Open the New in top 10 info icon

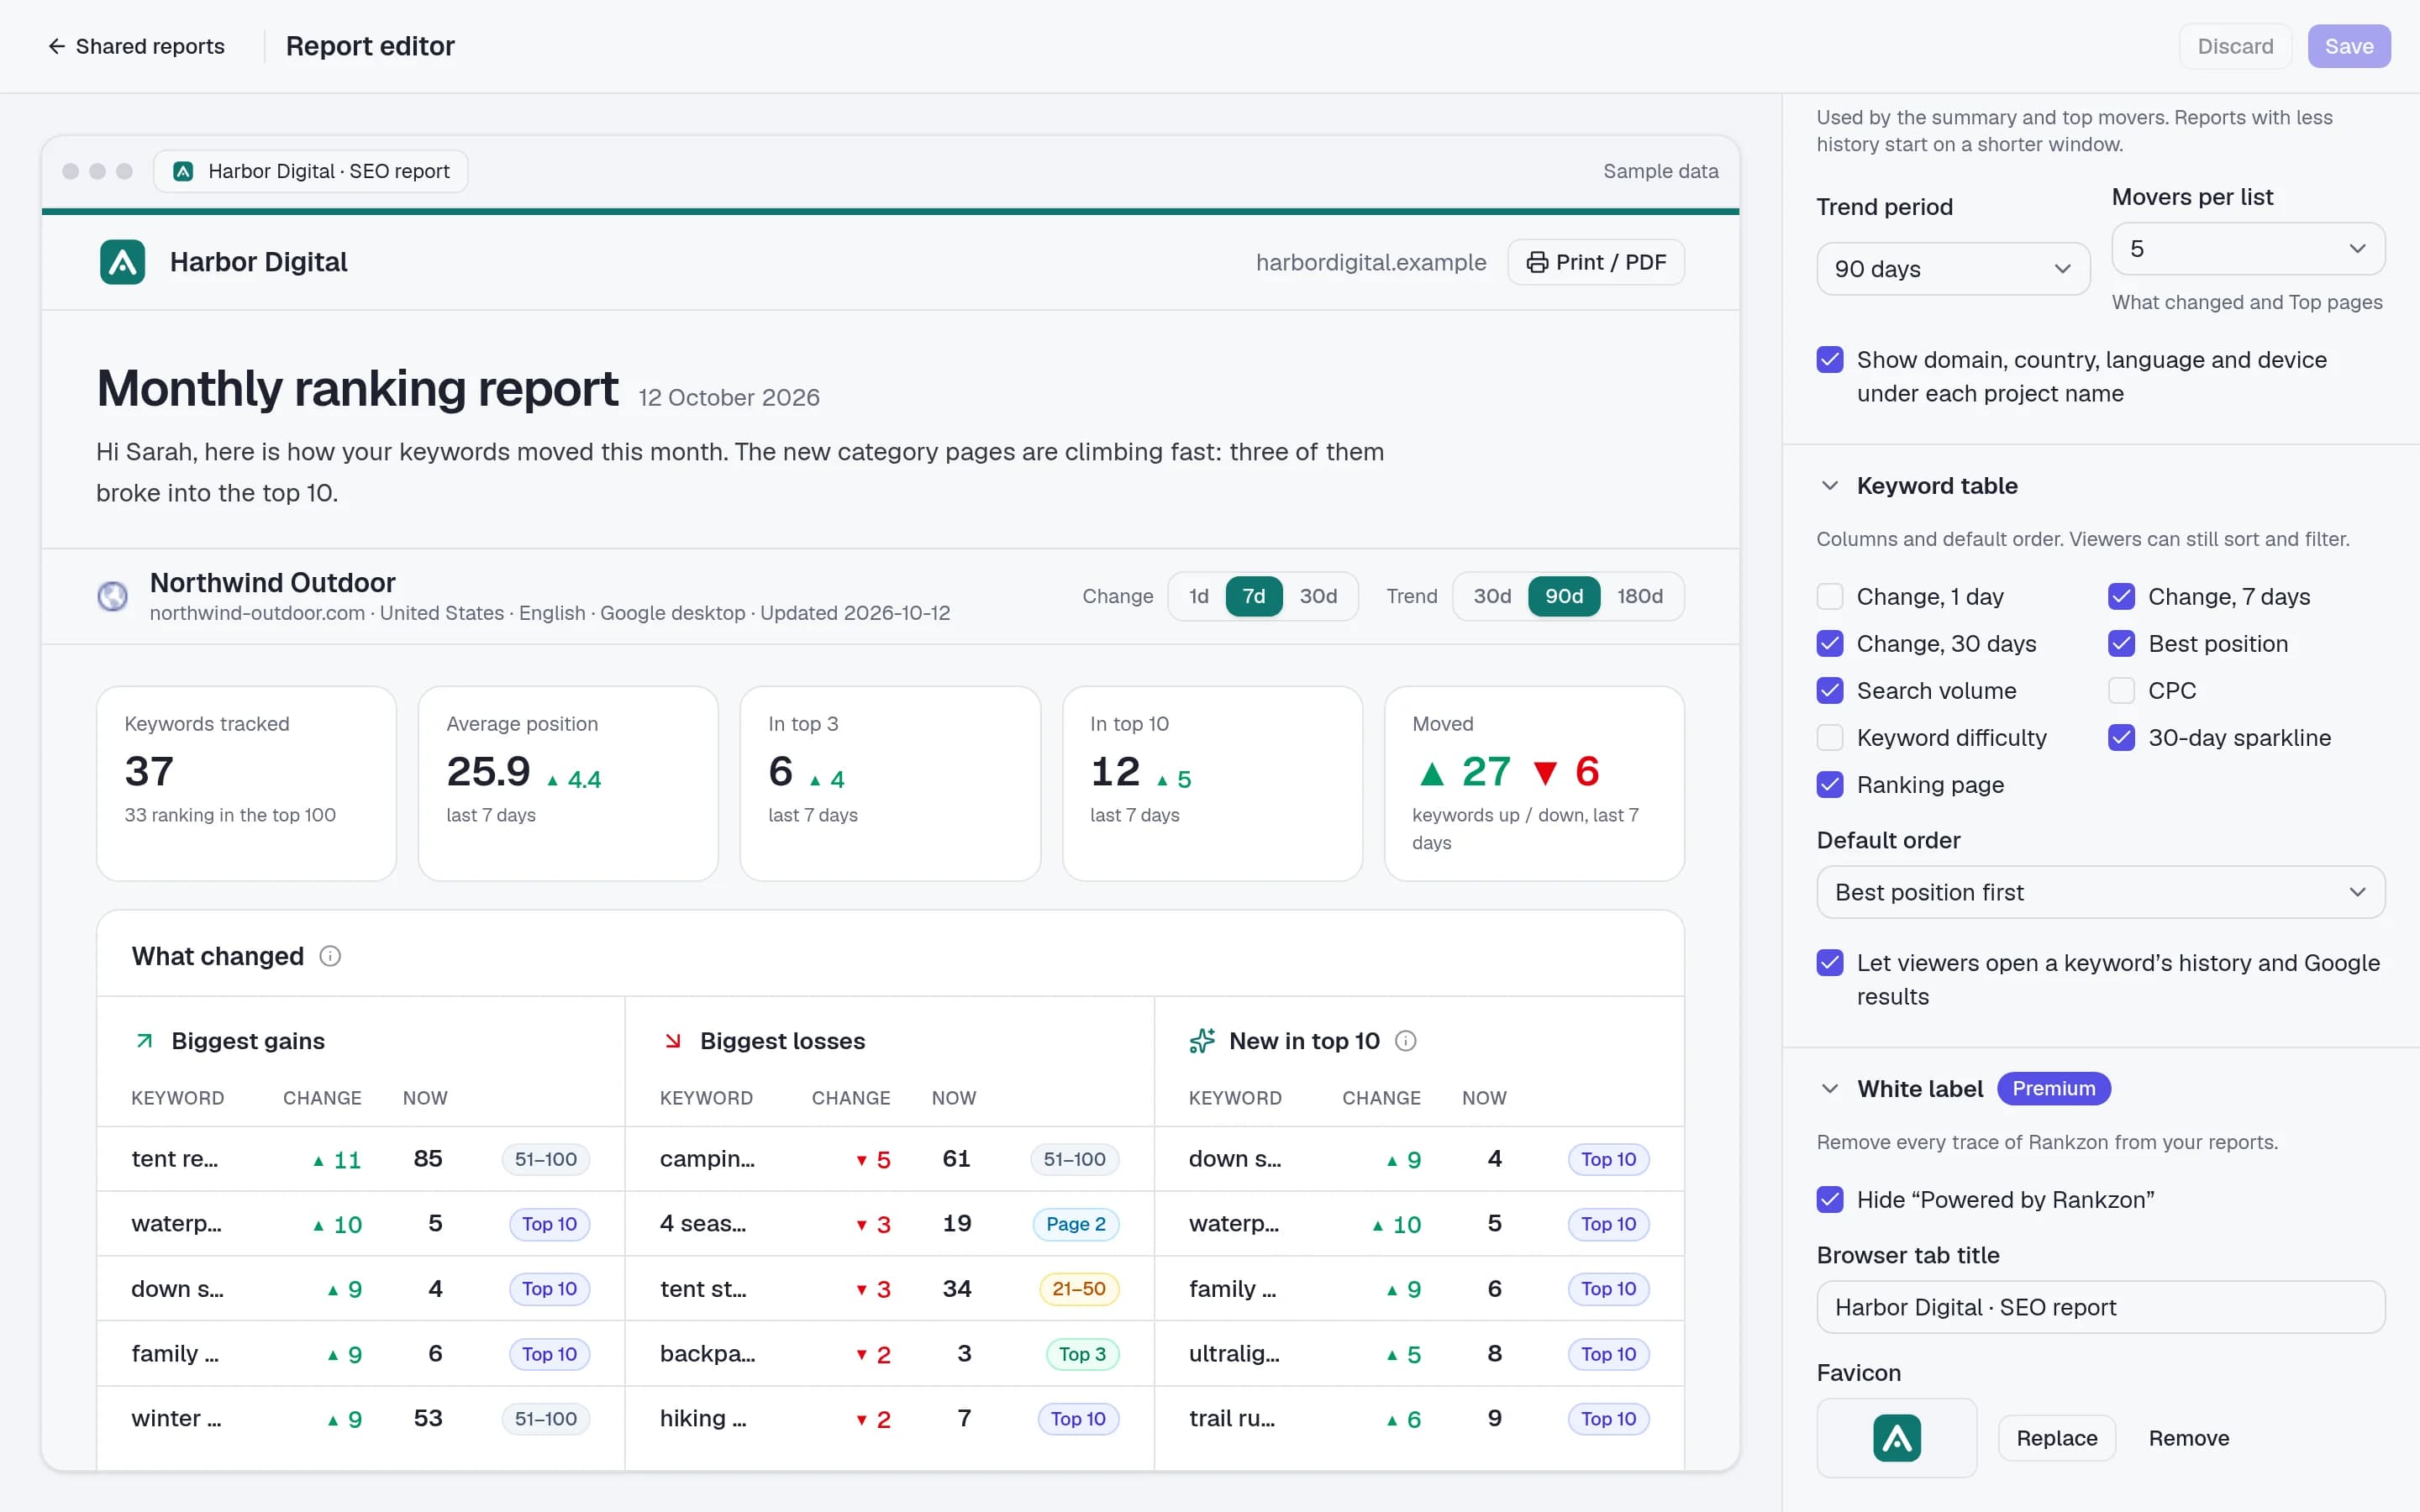pyautogui.click(x=1405, y=1041)
